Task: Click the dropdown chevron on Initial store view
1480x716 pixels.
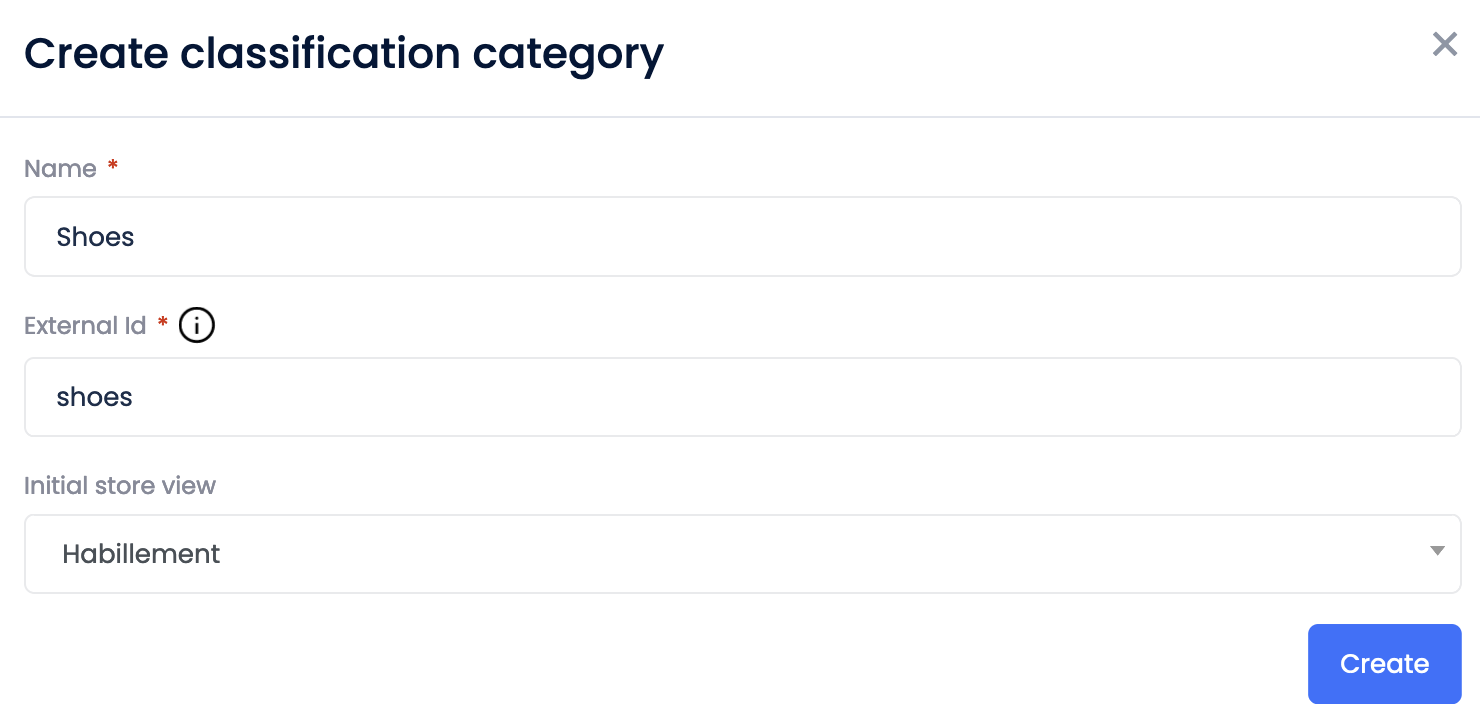Action: 1437,550
